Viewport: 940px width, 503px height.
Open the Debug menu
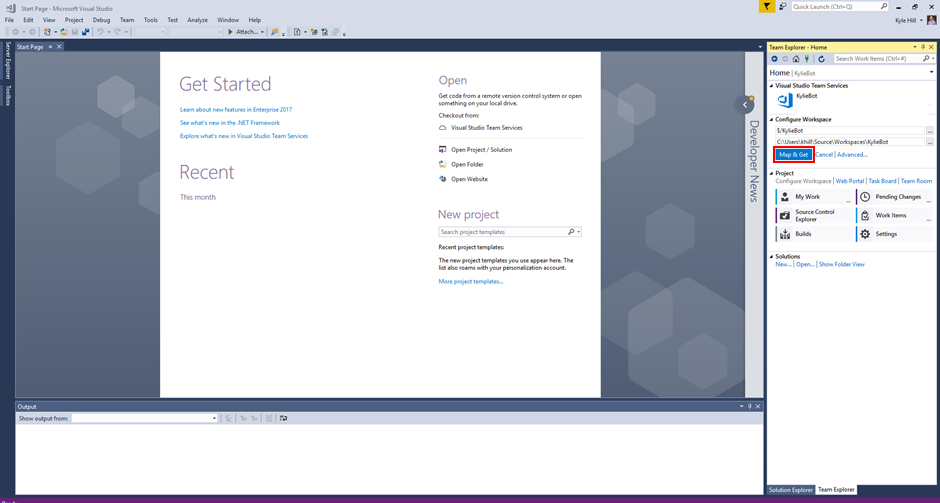pyautogui.click(x=101, y=20)
